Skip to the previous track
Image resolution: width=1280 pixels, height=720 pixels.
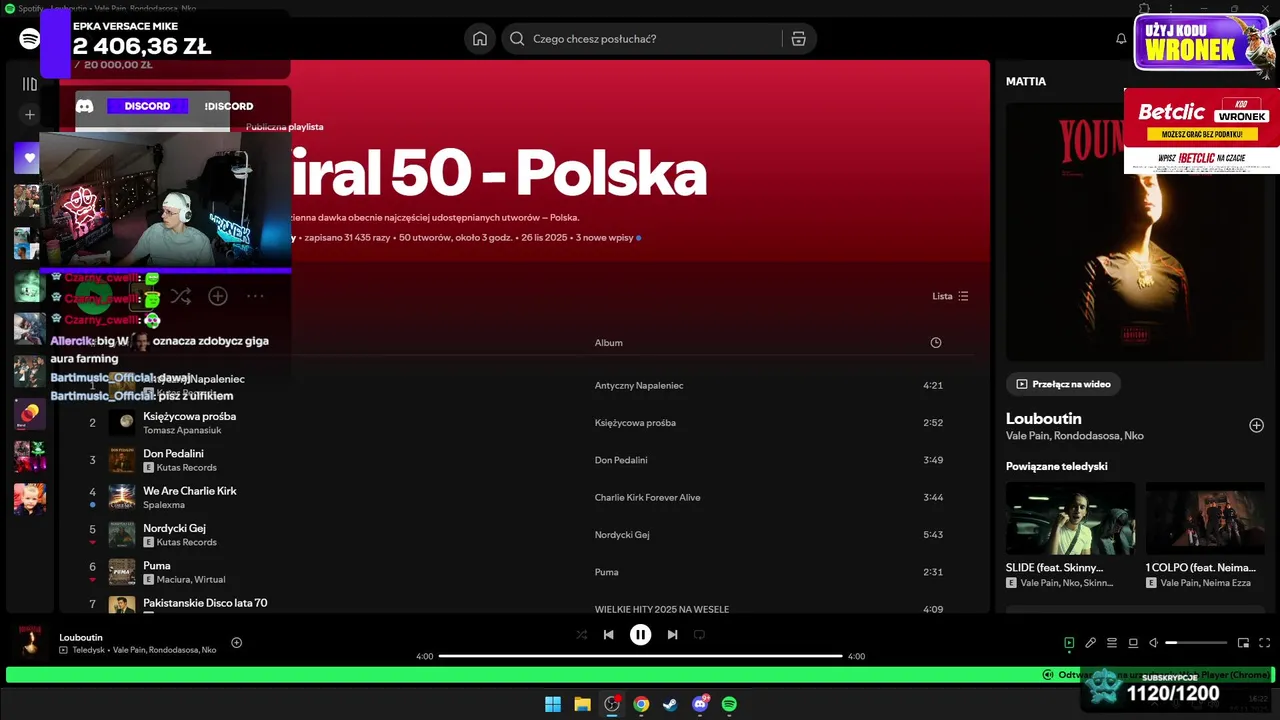(x=608, y=634)
